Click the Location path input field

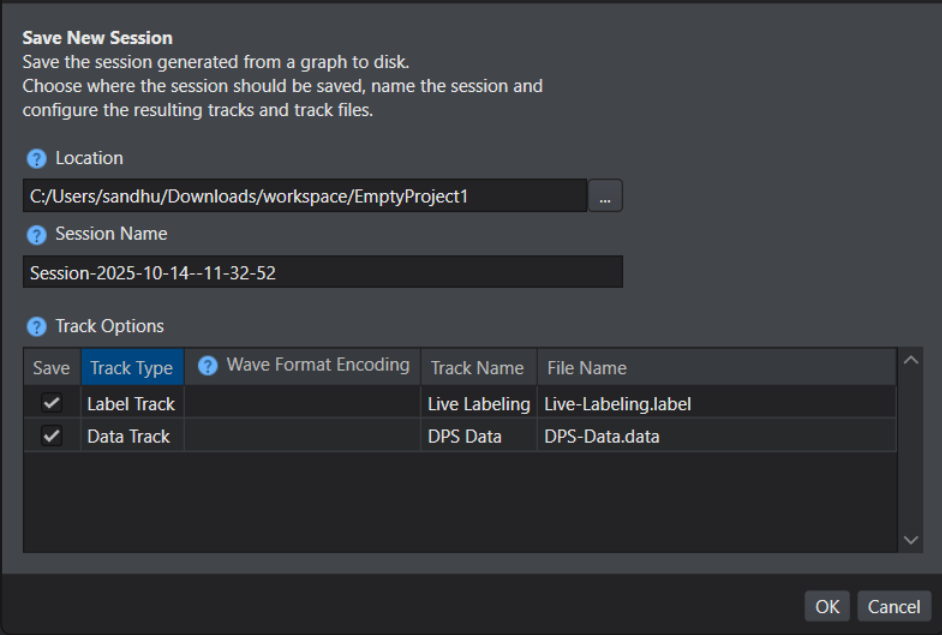tap(304, 197)
